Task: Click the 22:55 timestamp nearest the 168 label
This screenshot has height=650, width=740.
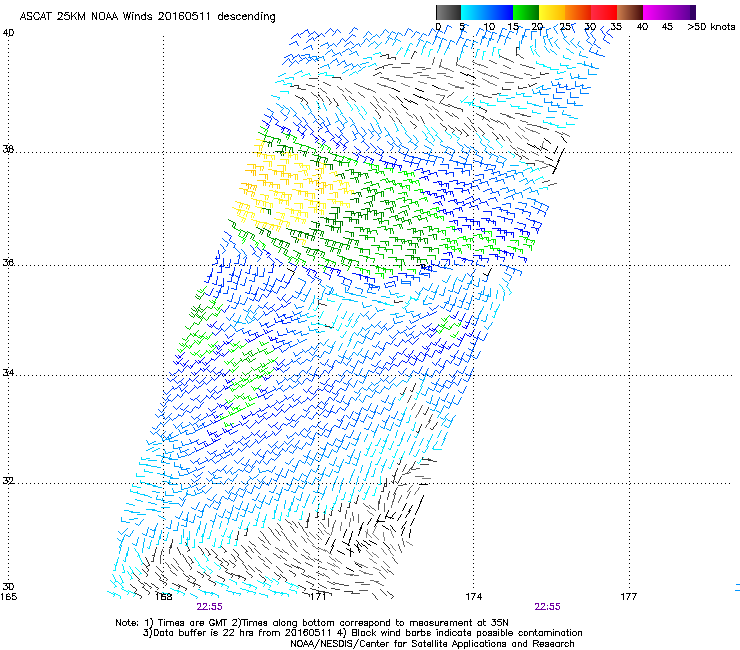Action: [x=210, y=607]
